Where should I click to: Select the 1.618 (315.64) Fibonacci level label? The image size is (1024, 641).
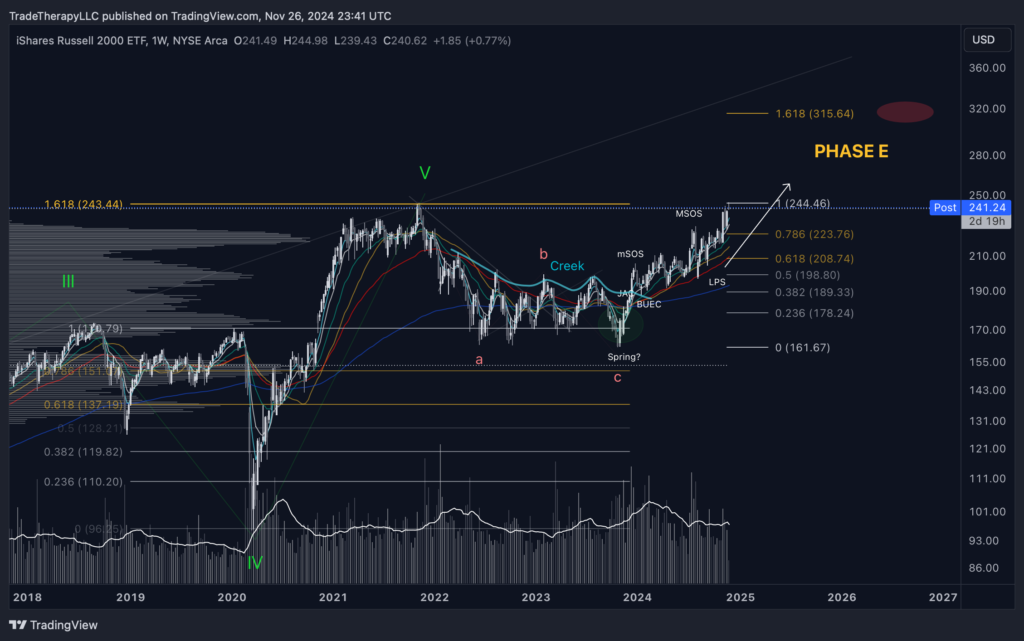click(814, 114)
